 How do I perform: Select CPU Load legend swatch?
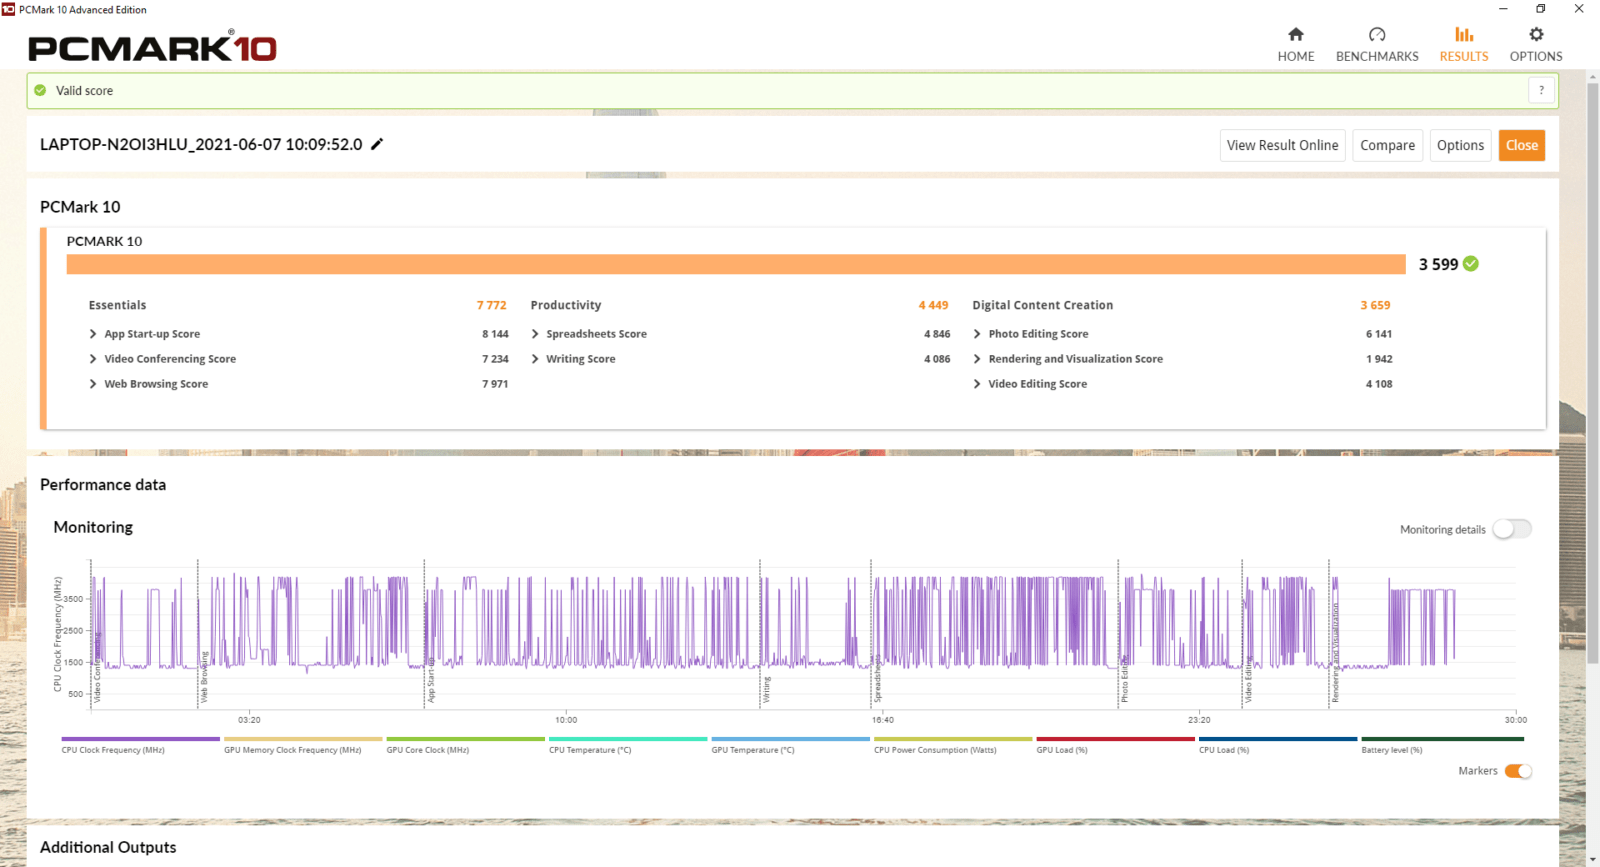tap(1278, 739)
